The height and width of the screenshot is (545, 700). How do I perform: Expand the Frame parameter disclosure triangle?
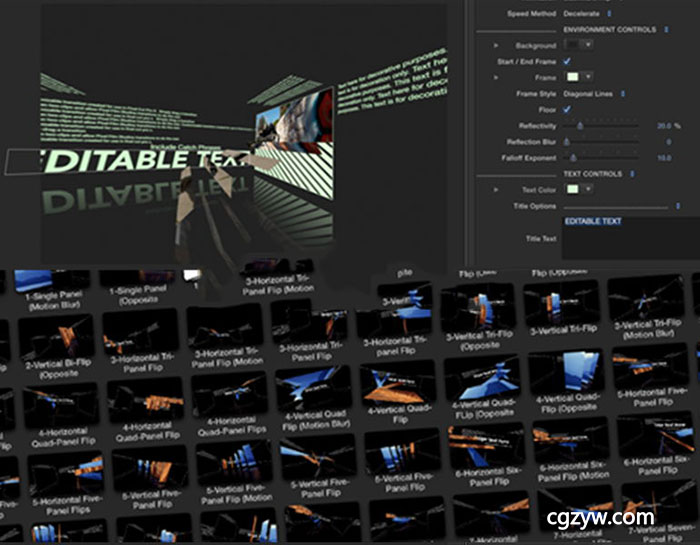tap(496, 77)
